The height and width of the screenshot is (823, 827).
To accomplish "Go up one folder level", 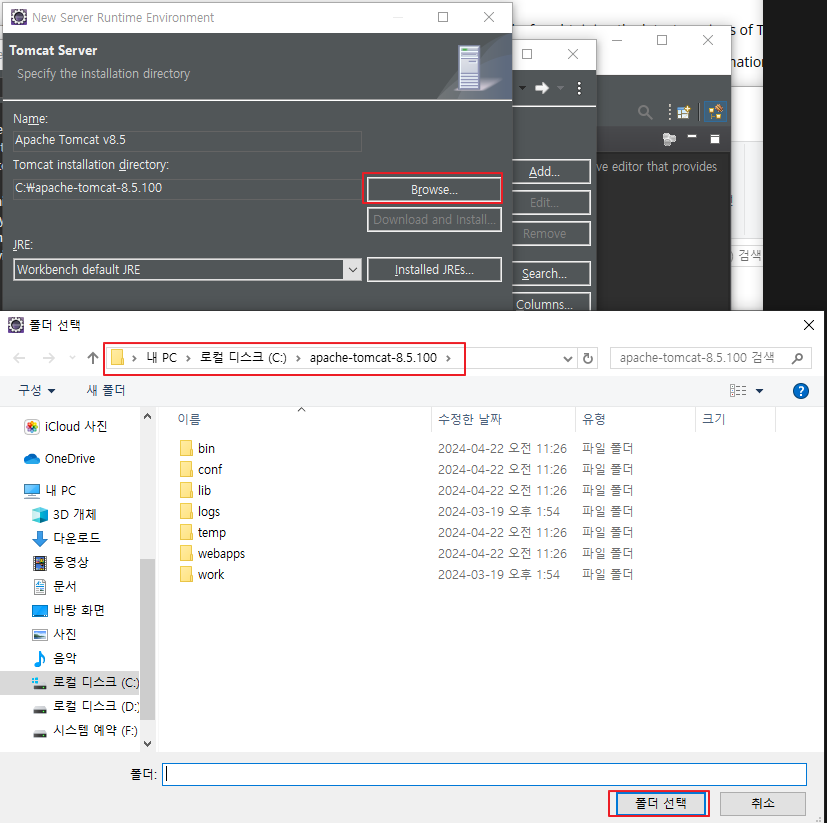I will 93,358.
